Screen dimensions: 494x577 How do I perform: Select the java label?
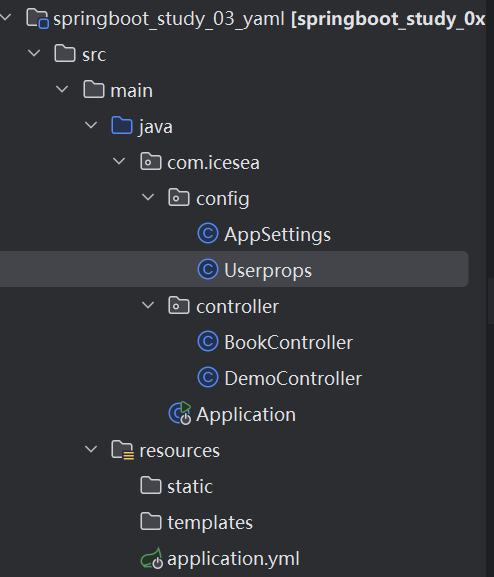[156, 127]
